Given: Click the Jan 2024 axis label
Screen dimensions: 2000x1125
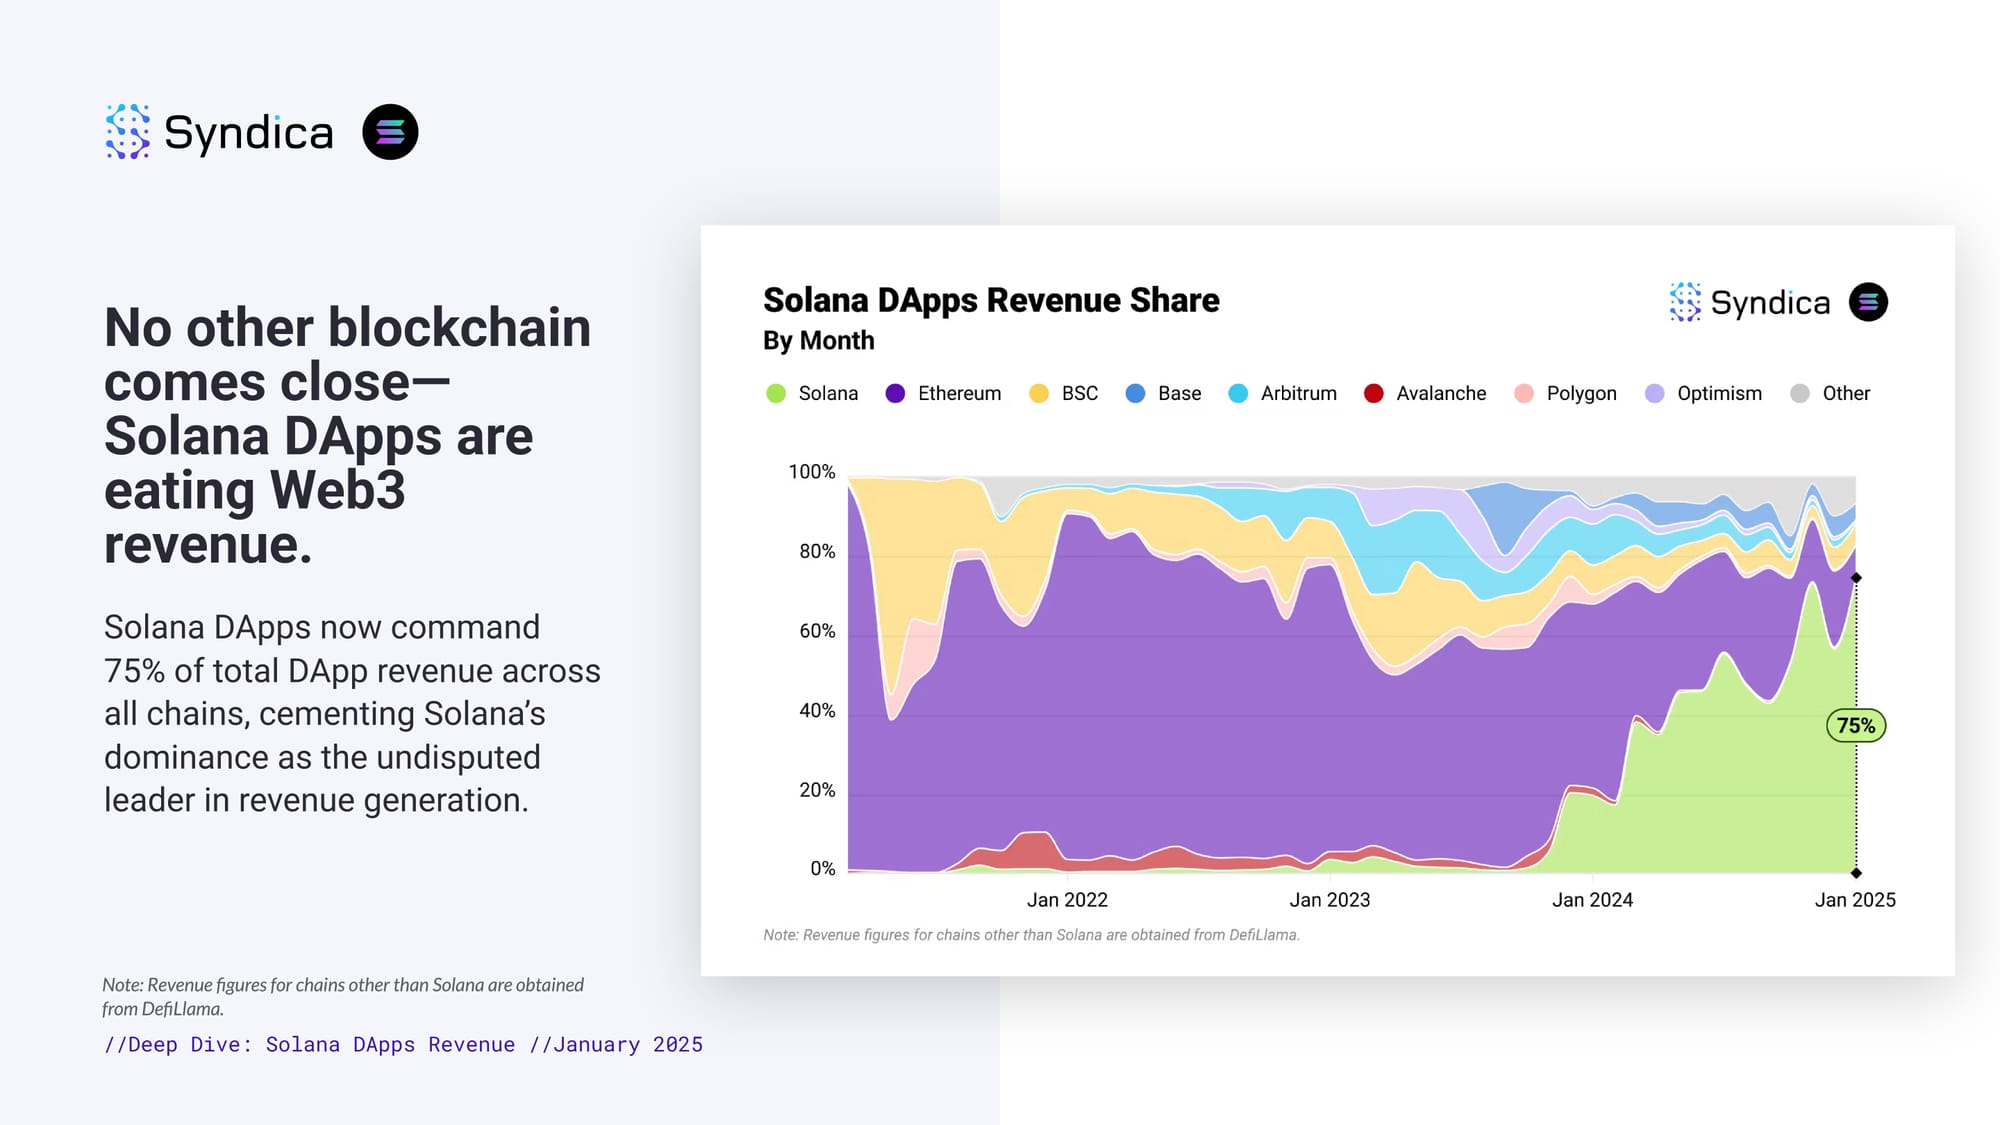Looking at the screenshot, I should coord(1592,900).
